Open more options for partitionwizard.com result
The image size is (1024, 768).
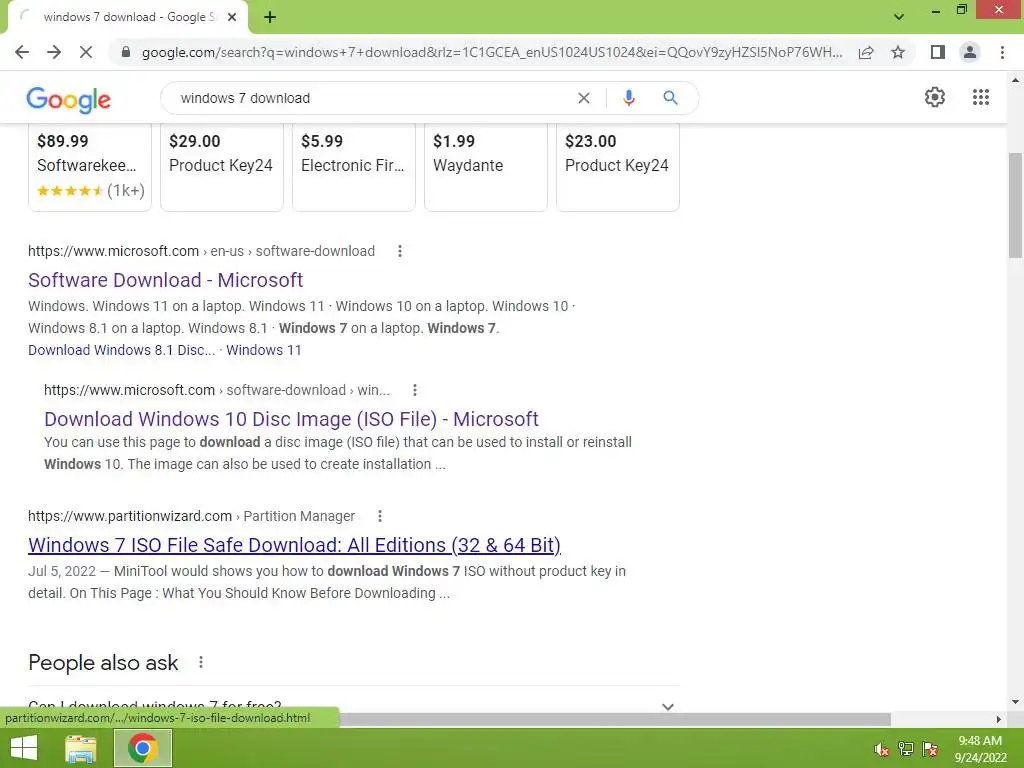(379, 516)
